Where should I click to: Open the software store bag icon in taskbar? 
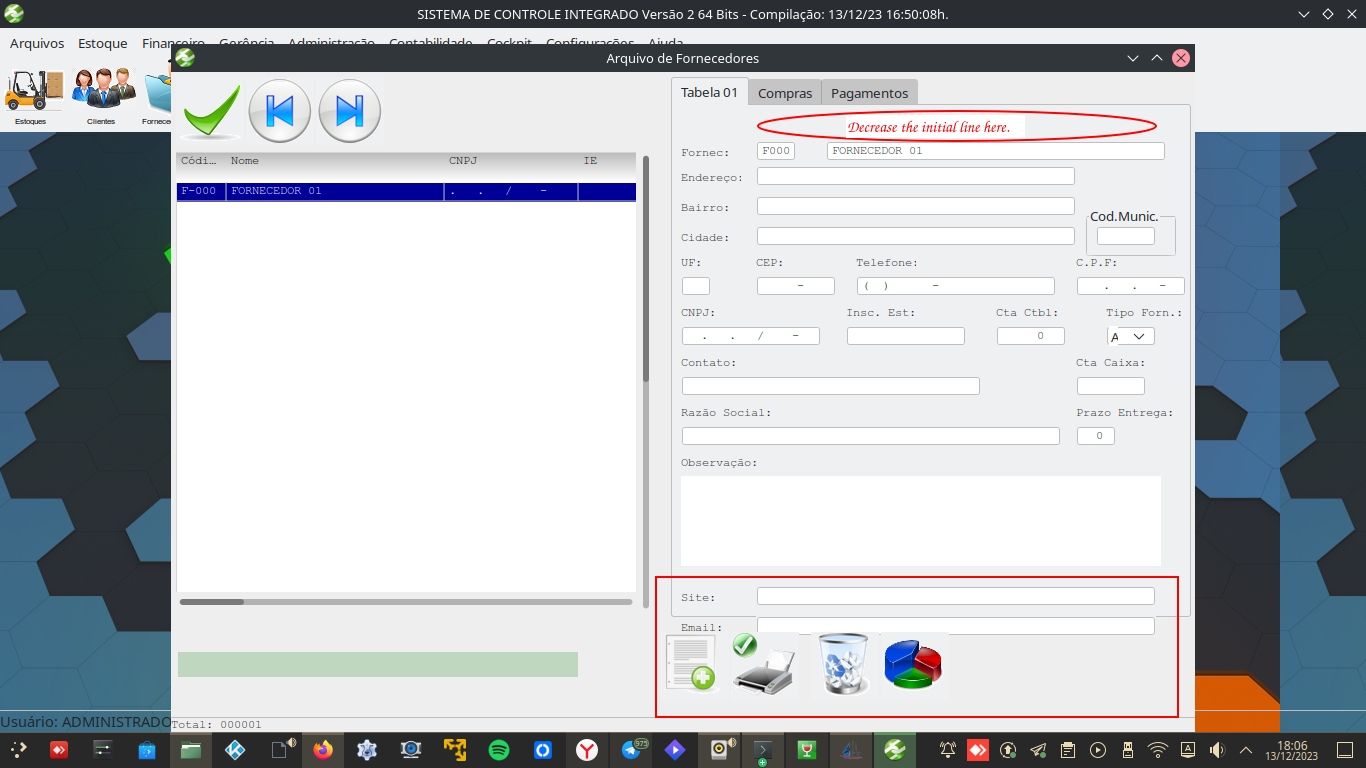click(147, 749)
